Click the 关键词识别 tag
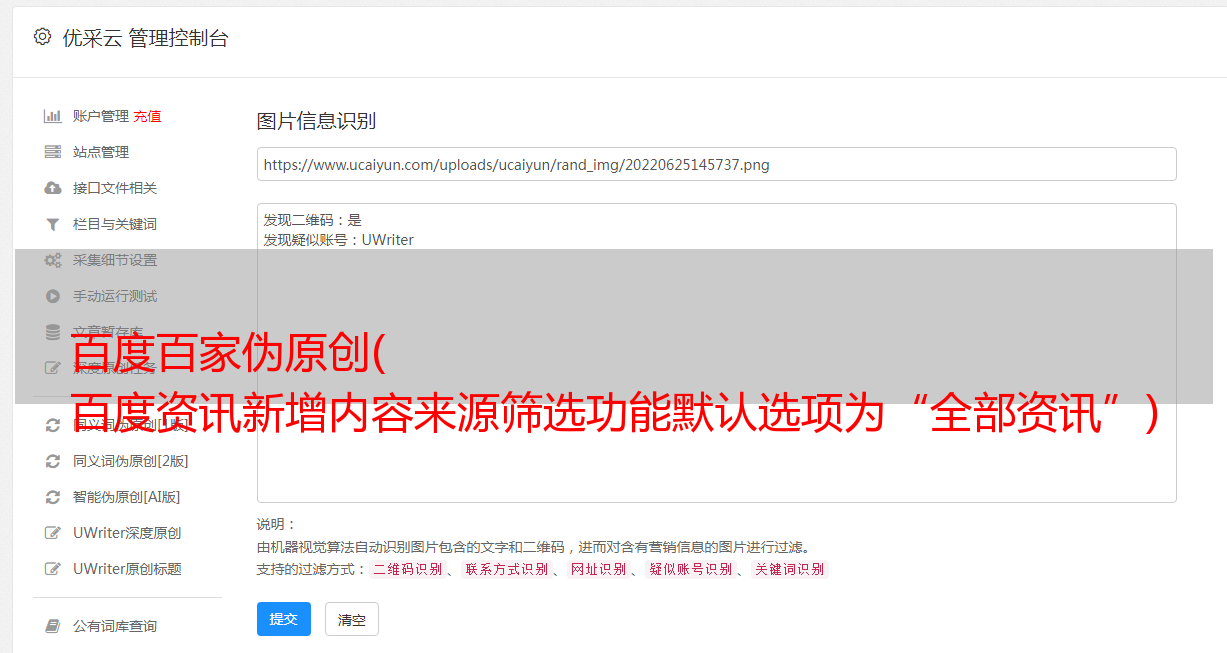Screen dimensions: 1227x653 (x=789, y=569)
